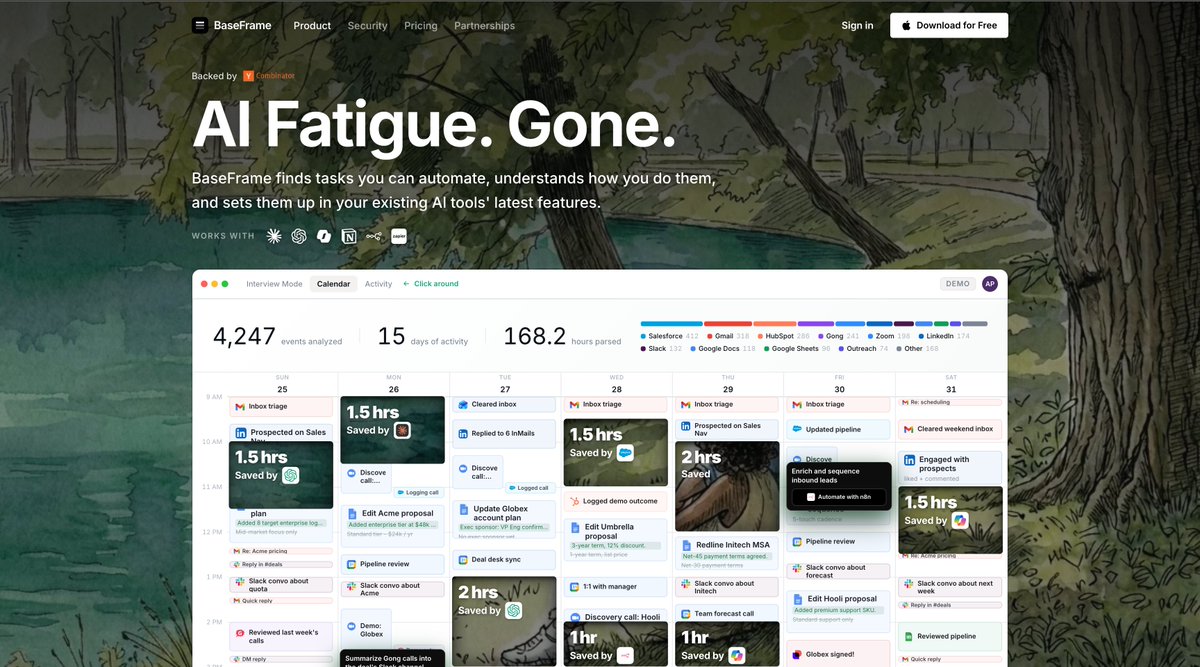The height and width of the screenshot is (667, 1200).
Task: Click the Claude icon on Monday's 1.5 hrs card
Action: [402, 430]
